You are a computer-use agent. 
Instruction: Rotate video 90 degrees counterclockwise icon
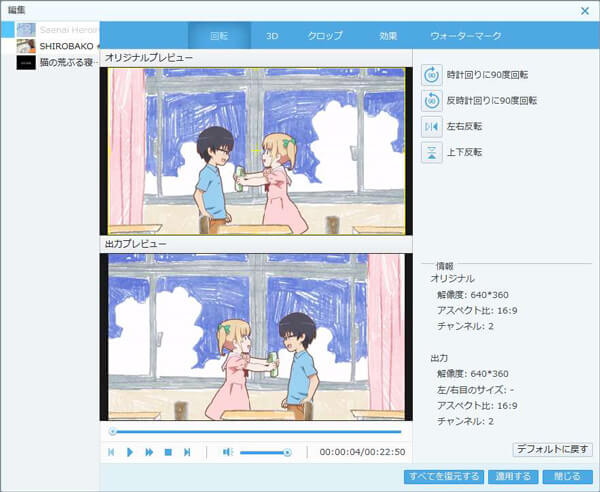[432, 101]
